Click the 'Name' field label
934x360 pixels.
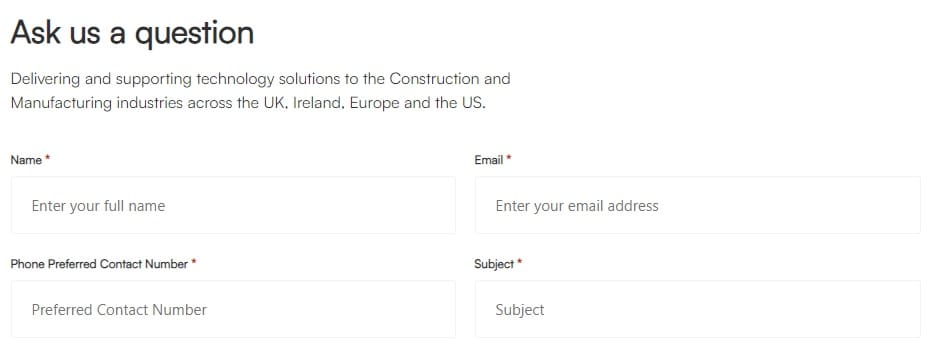26,160
